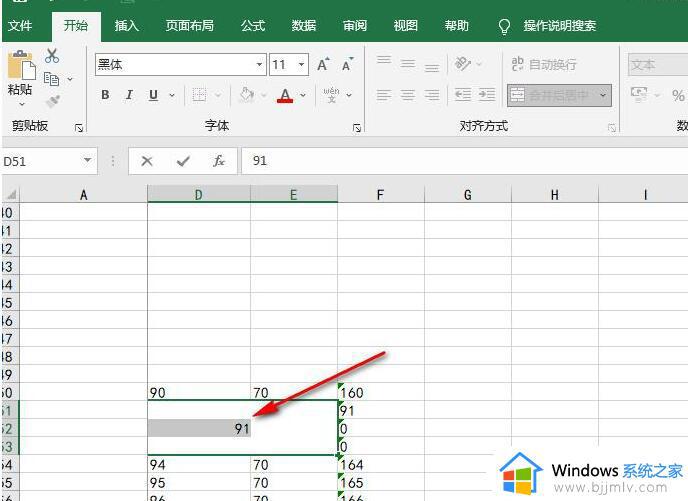Toggle Underline formatting

pos(153,95)
